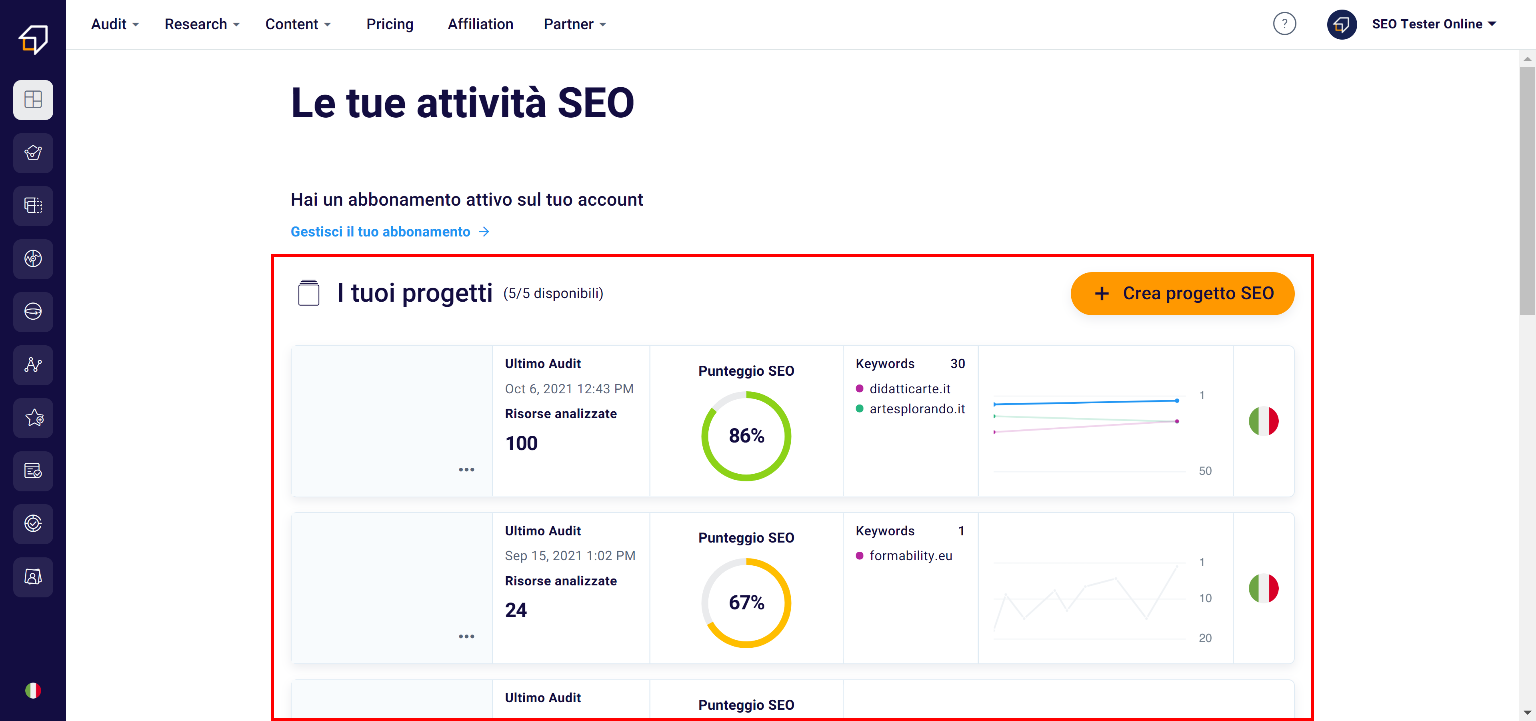Open three-dots menu of the 86% project
Image resolution: width=1536 pixels, height=721 pixels.
click(466, 469)
